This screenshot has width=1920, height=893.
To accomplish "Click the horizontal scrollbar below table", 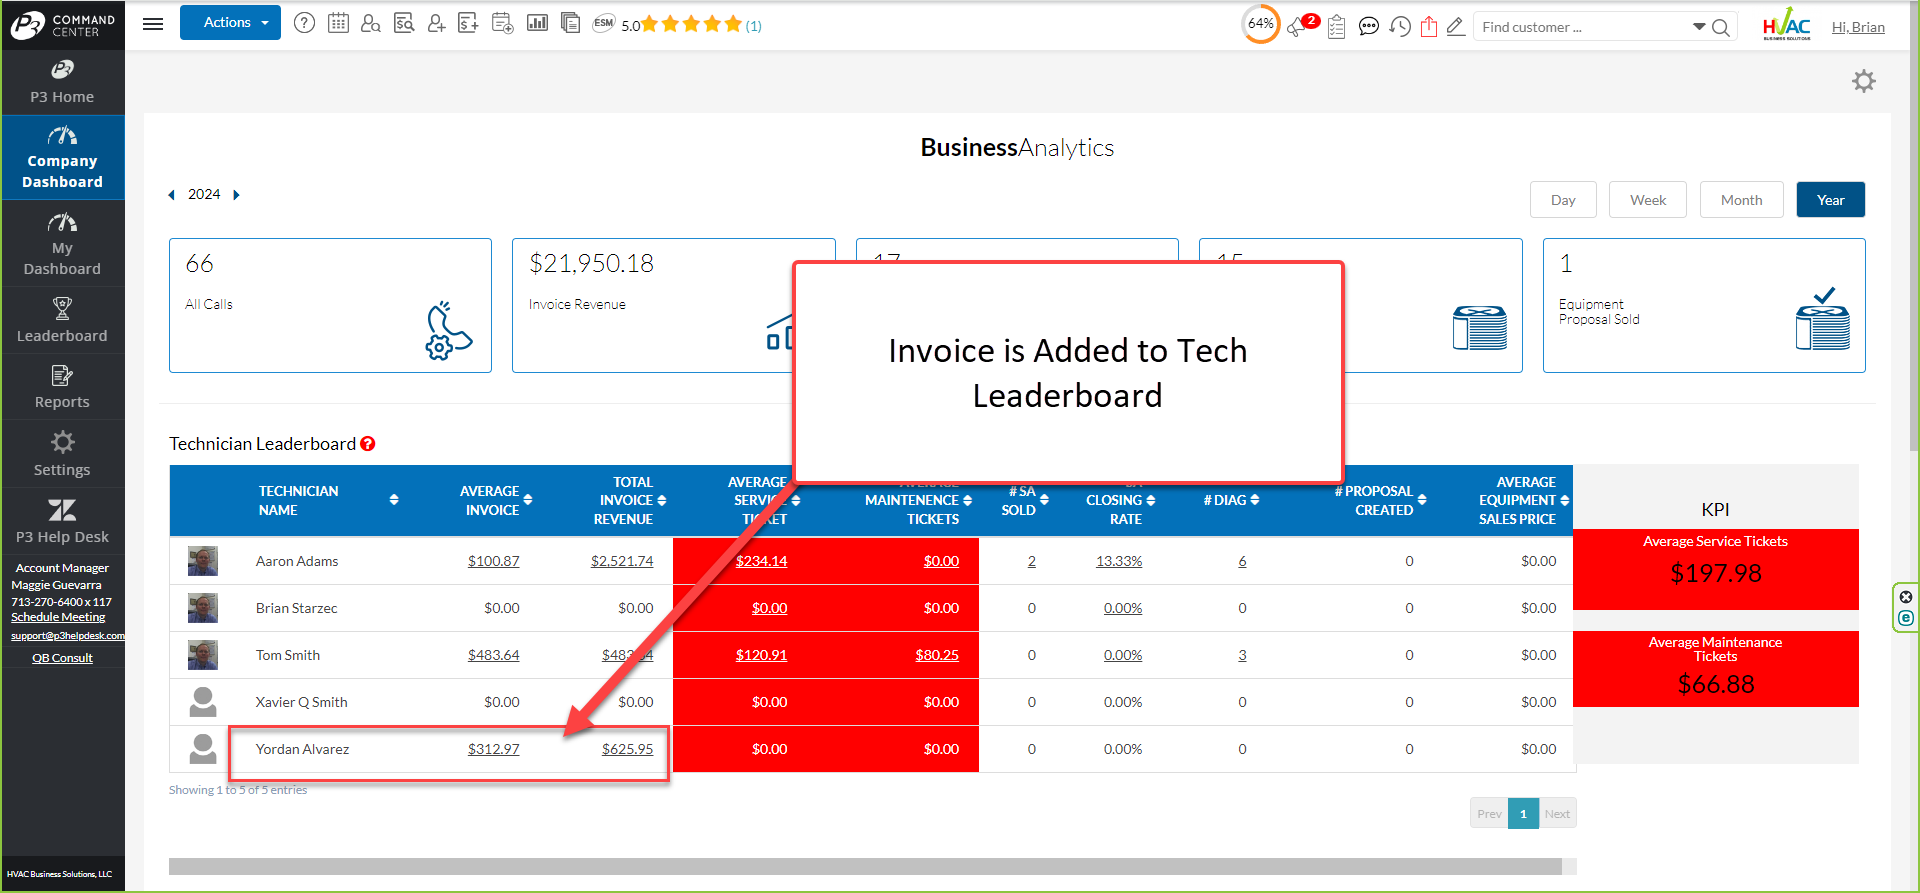I will click(x=865, y=866).
